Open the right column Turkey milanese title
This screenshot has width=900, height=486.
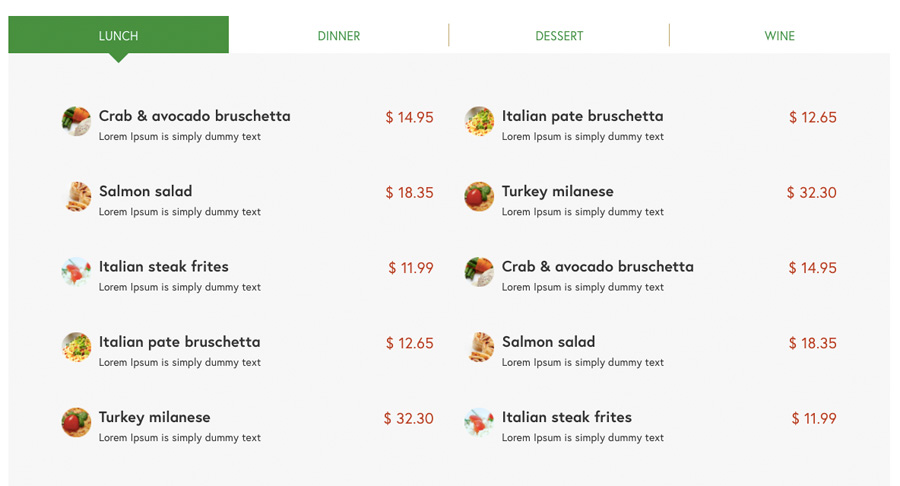coord(558,192)
